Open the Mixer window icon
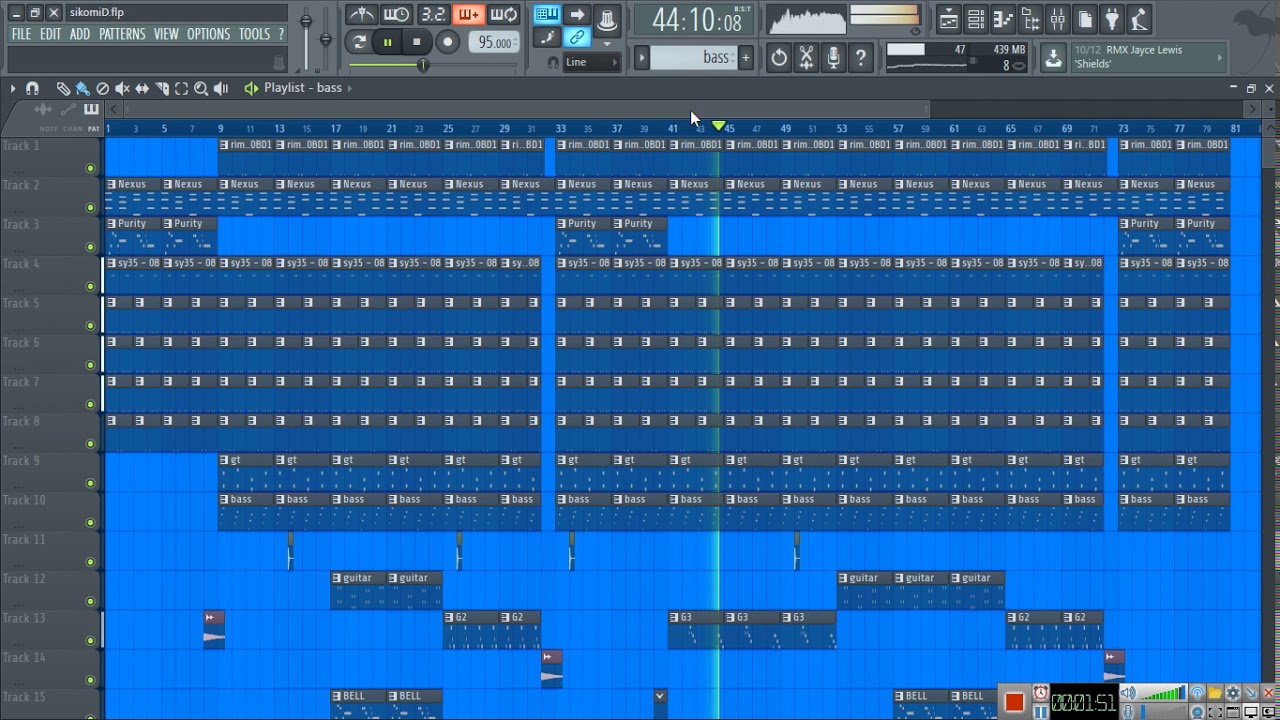The width and height of the screenshot is (1280, 720). pos(1057,19)
